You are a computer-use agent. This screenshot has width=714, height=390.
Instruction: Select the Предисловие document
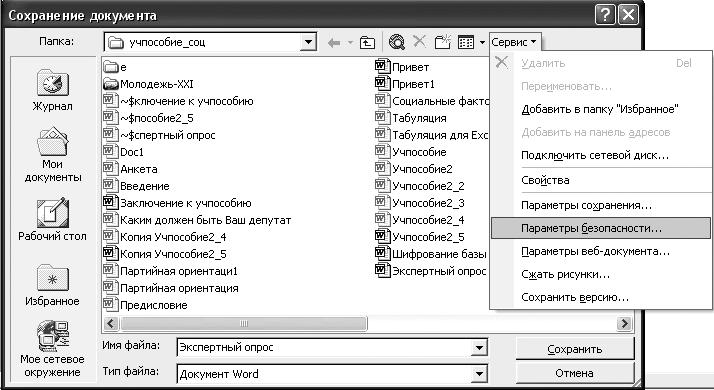146,305
